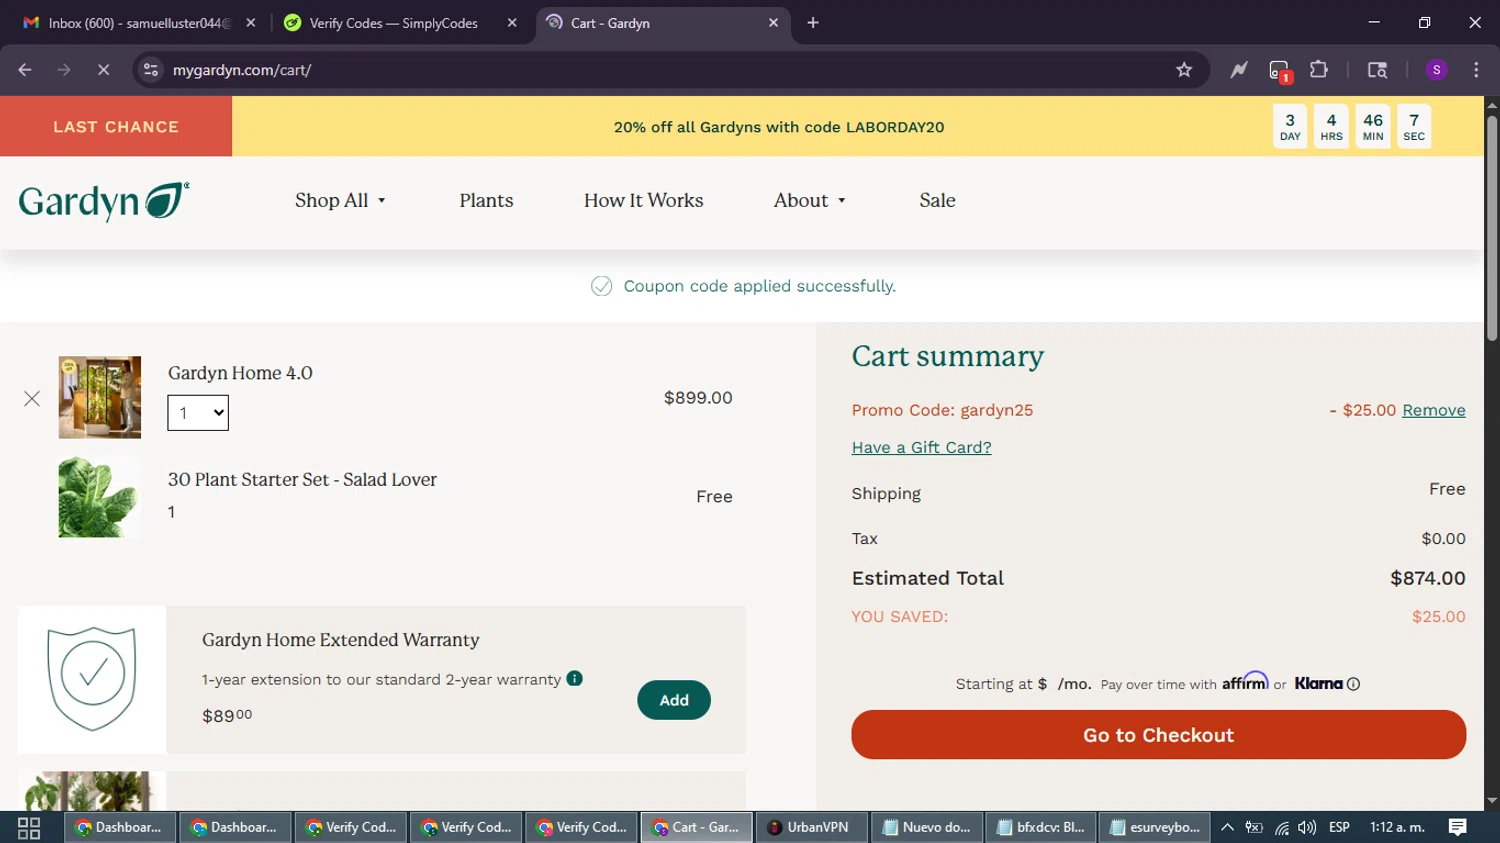Open esurveybo... window from taskbar
Screen dimensions: 1500x843
click(x=1155, y=828)
